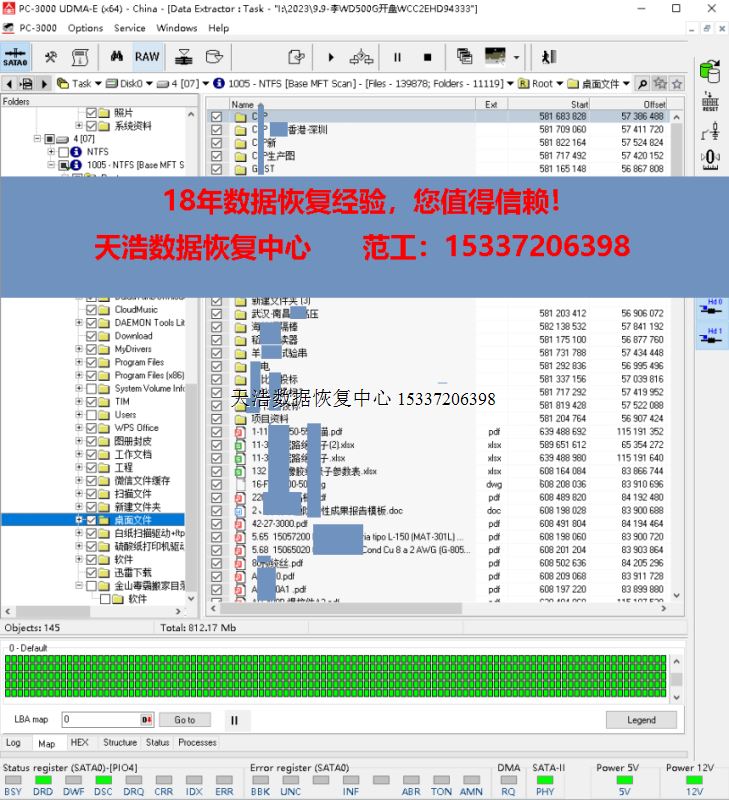Viewport: 729px width, 800px height.
Task: Click the SATA0 port icon
Action: [15, 57]
